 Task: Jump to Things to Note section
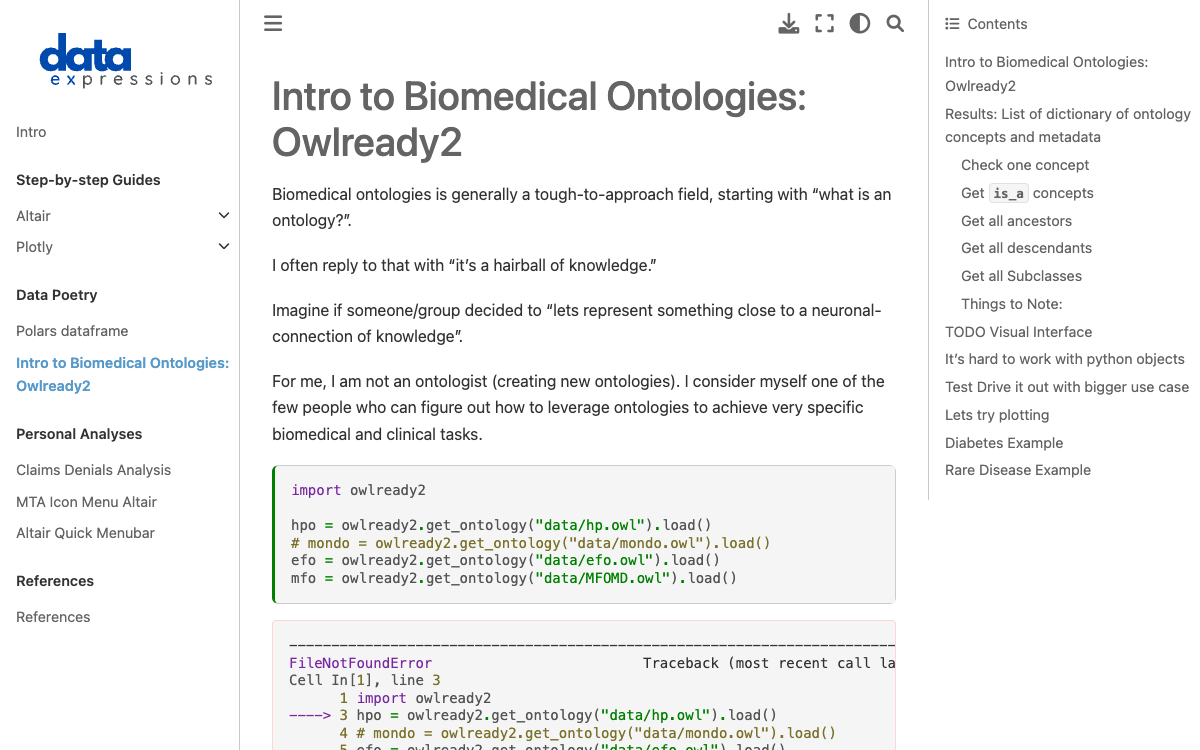click(x=1011, y=304)
